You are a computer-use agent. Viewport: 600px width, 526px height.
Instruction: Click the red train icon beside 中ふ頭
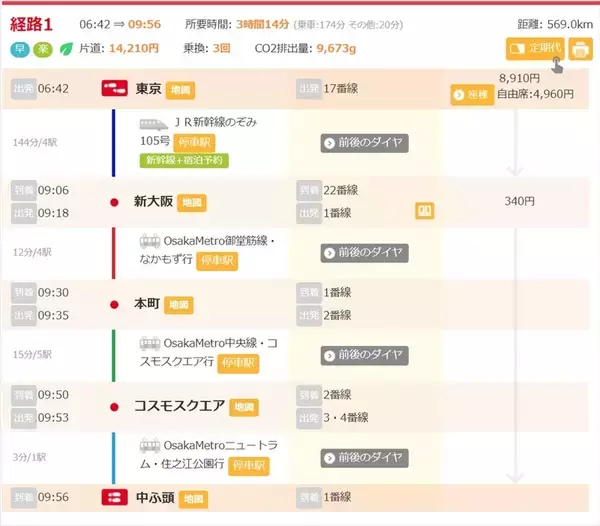tap(114, 497)
